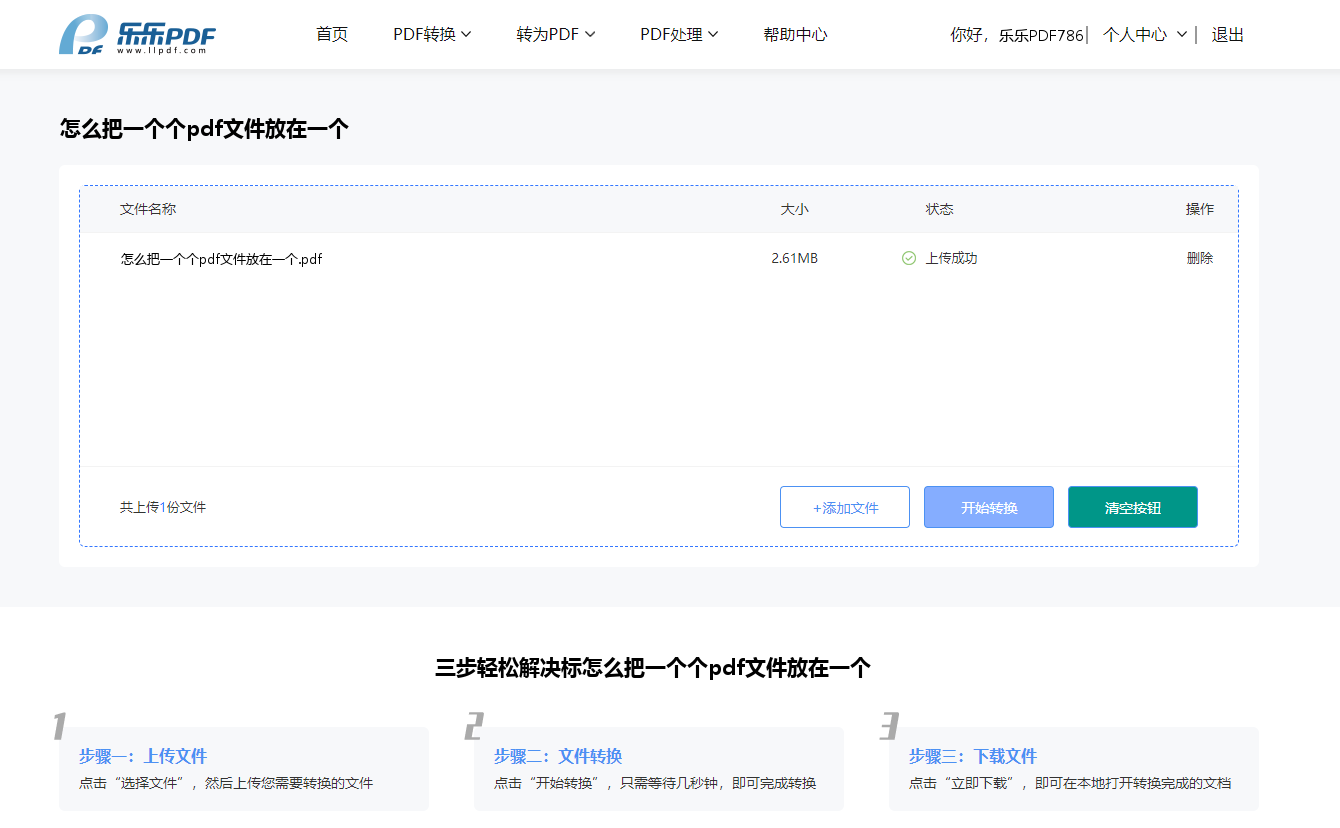Click the step 2 number icon
1340x828 pixels.
(474, 726)
